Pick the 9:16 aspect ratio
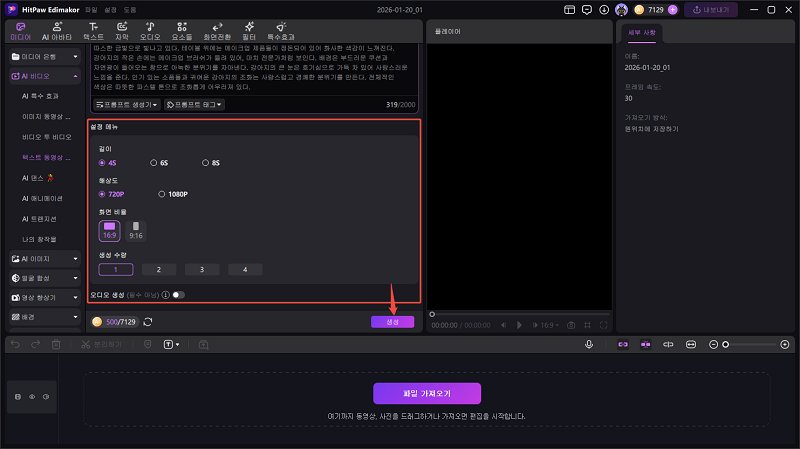Image resolution: width=800 pixels, height=449 pixels. [x=136, y=231]
